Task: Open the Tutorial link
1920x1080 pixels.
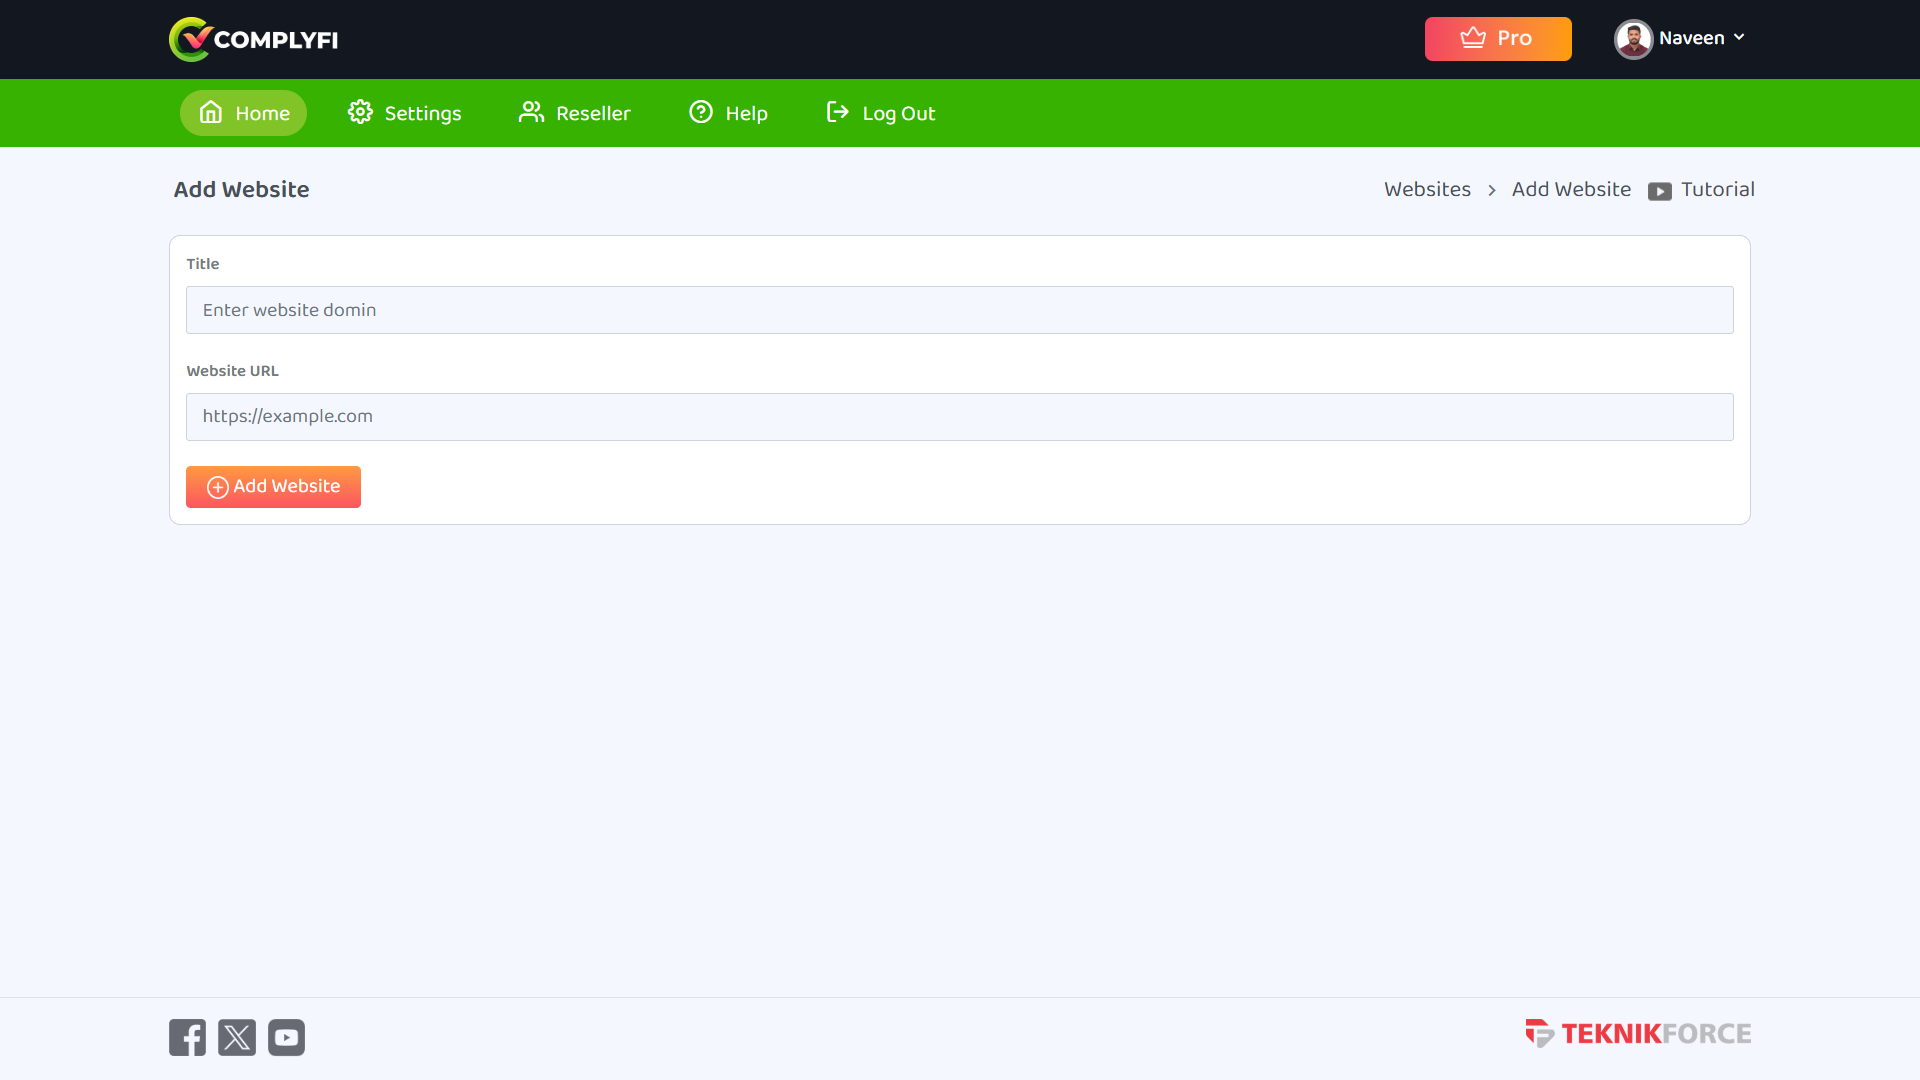Action: tap(1717, 190)
